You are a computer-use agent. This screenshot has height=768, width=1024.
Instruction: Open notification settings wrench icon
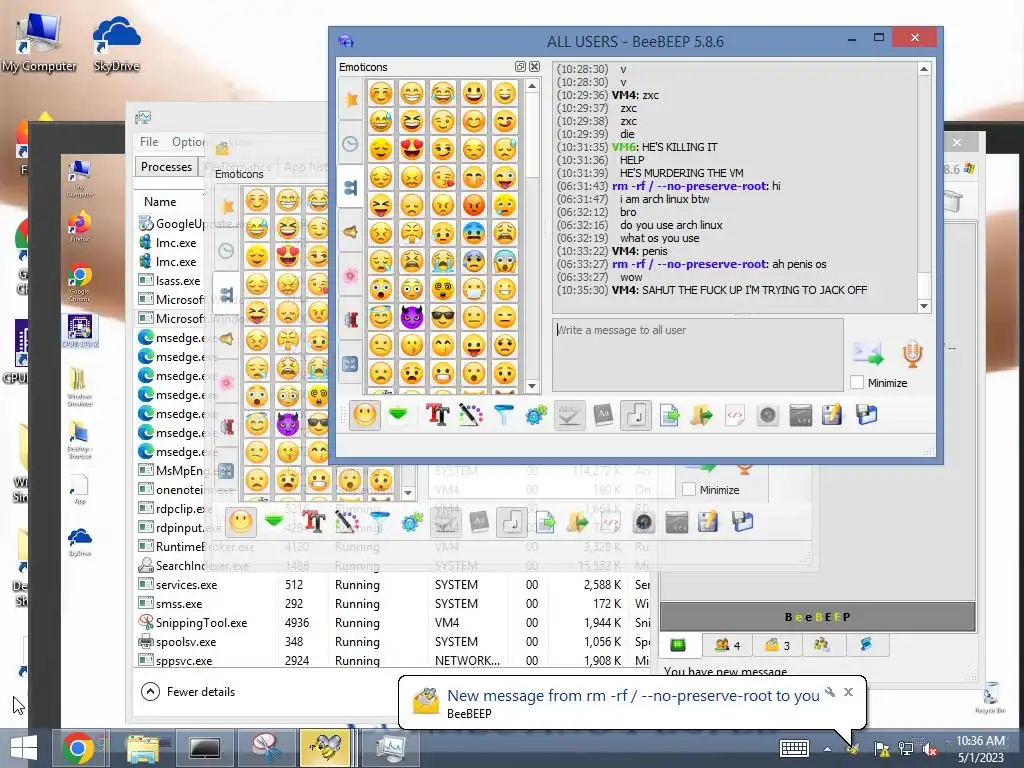tap(830, 692)
